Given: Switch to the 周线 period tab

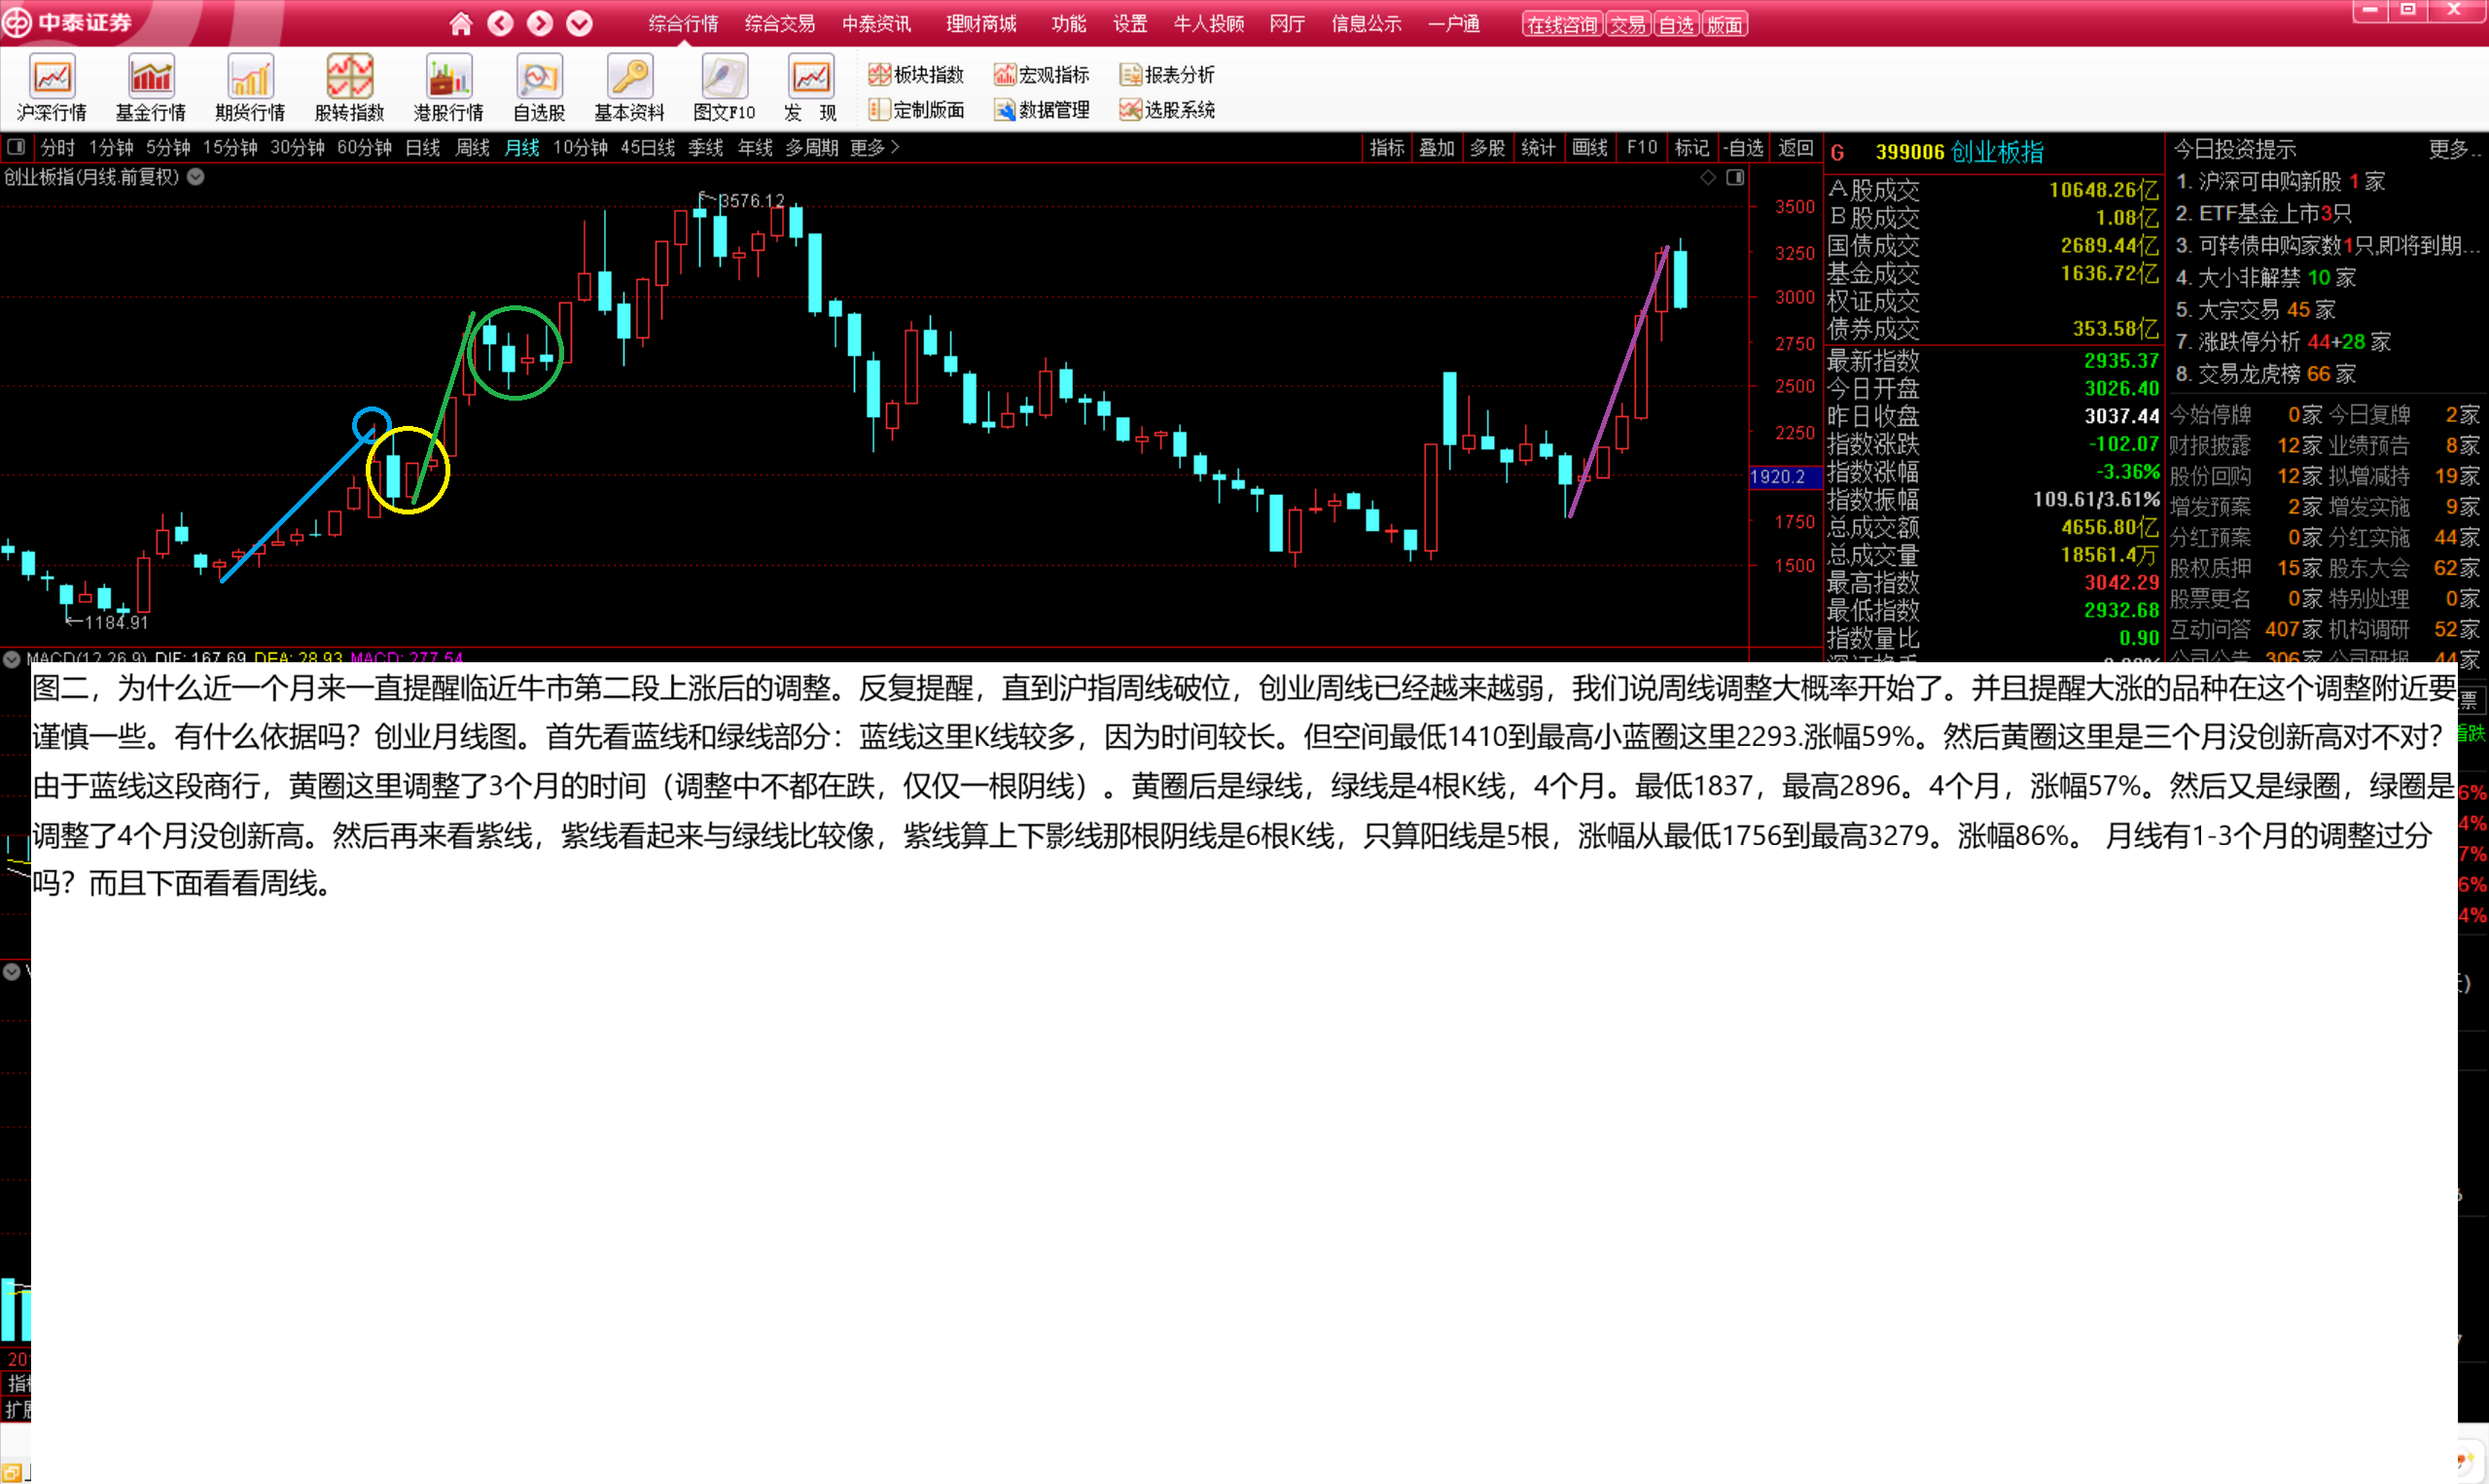Looking at the screenshot, I should pos(472,148).
